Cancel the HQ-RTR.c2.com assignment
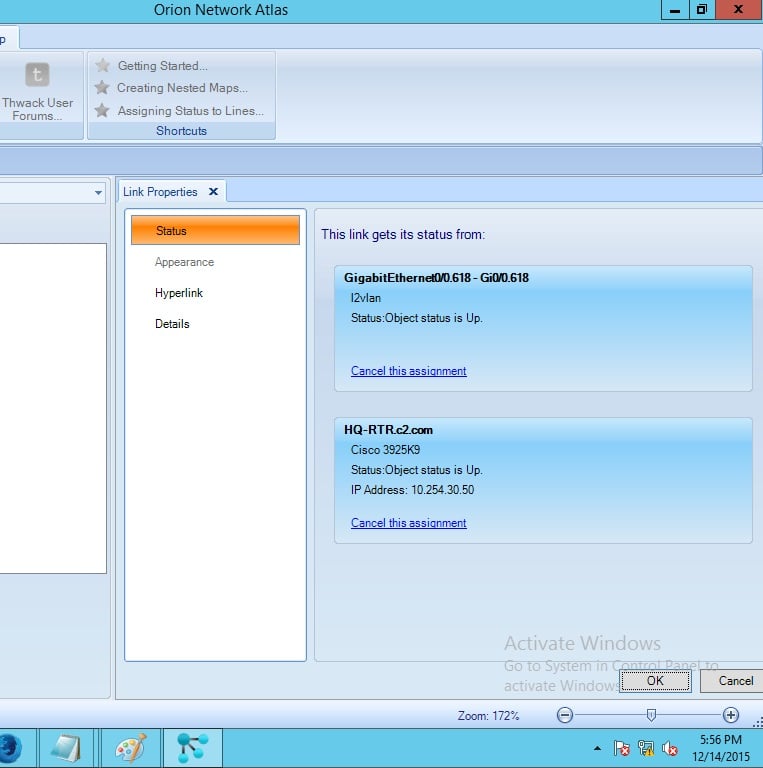763x768 pixels. pyautogui.click(x=408, y=523)
